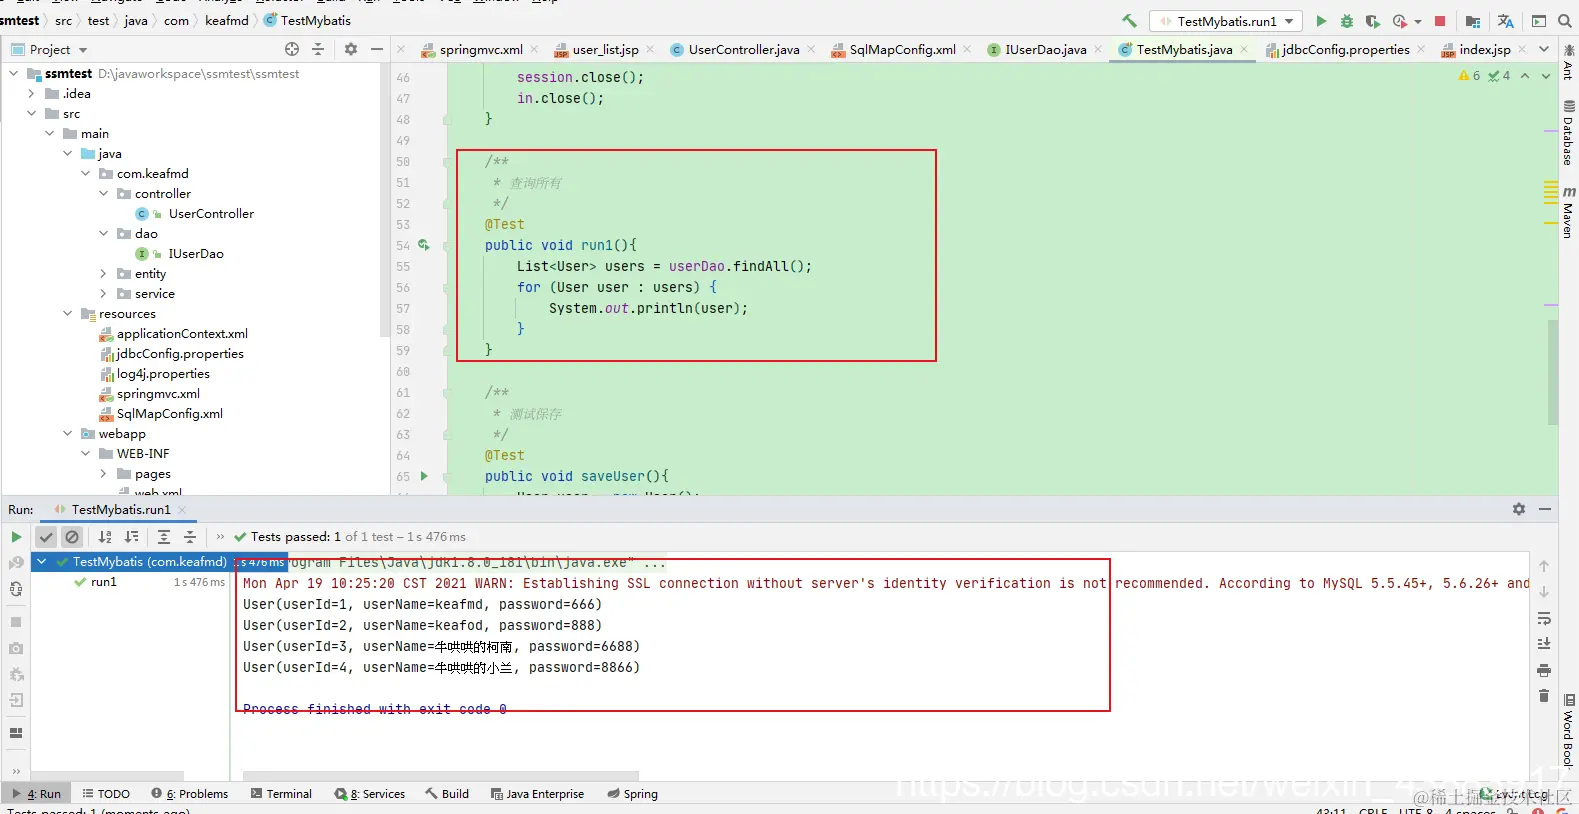Image resolution: width=1579 pixels, height=814 pixels.
Task: Sort test results alphabetically
Action: (105, 537)
